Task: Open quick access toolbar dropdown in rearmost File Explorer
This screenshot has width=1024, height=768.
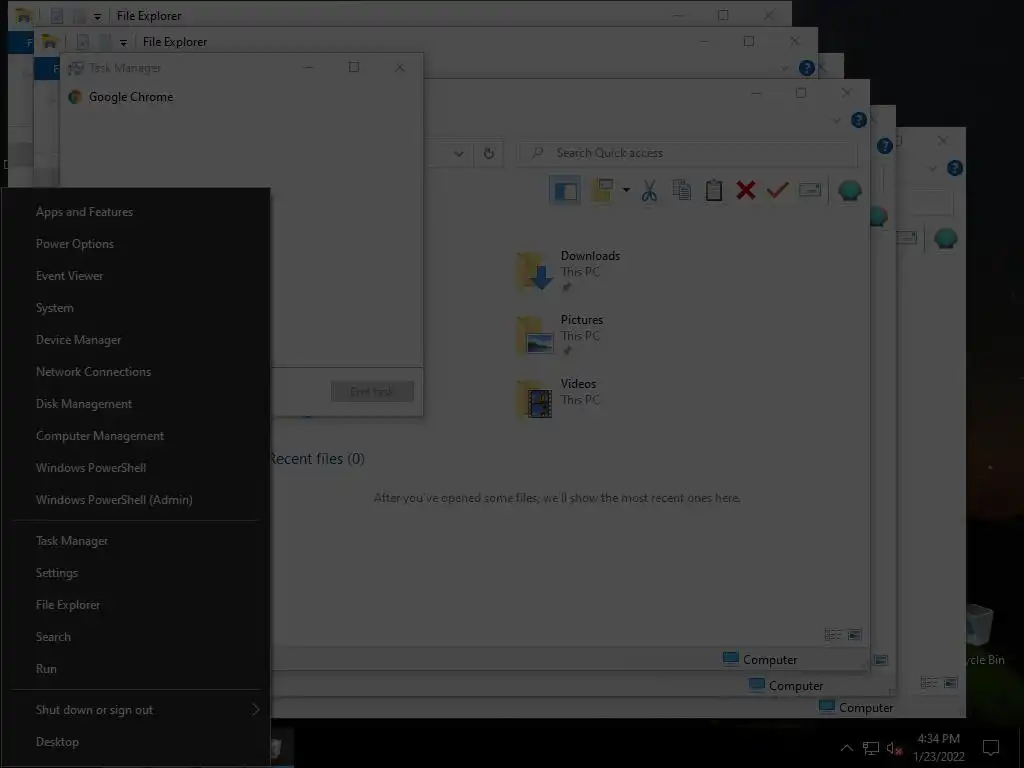Action: click(97, 16)
